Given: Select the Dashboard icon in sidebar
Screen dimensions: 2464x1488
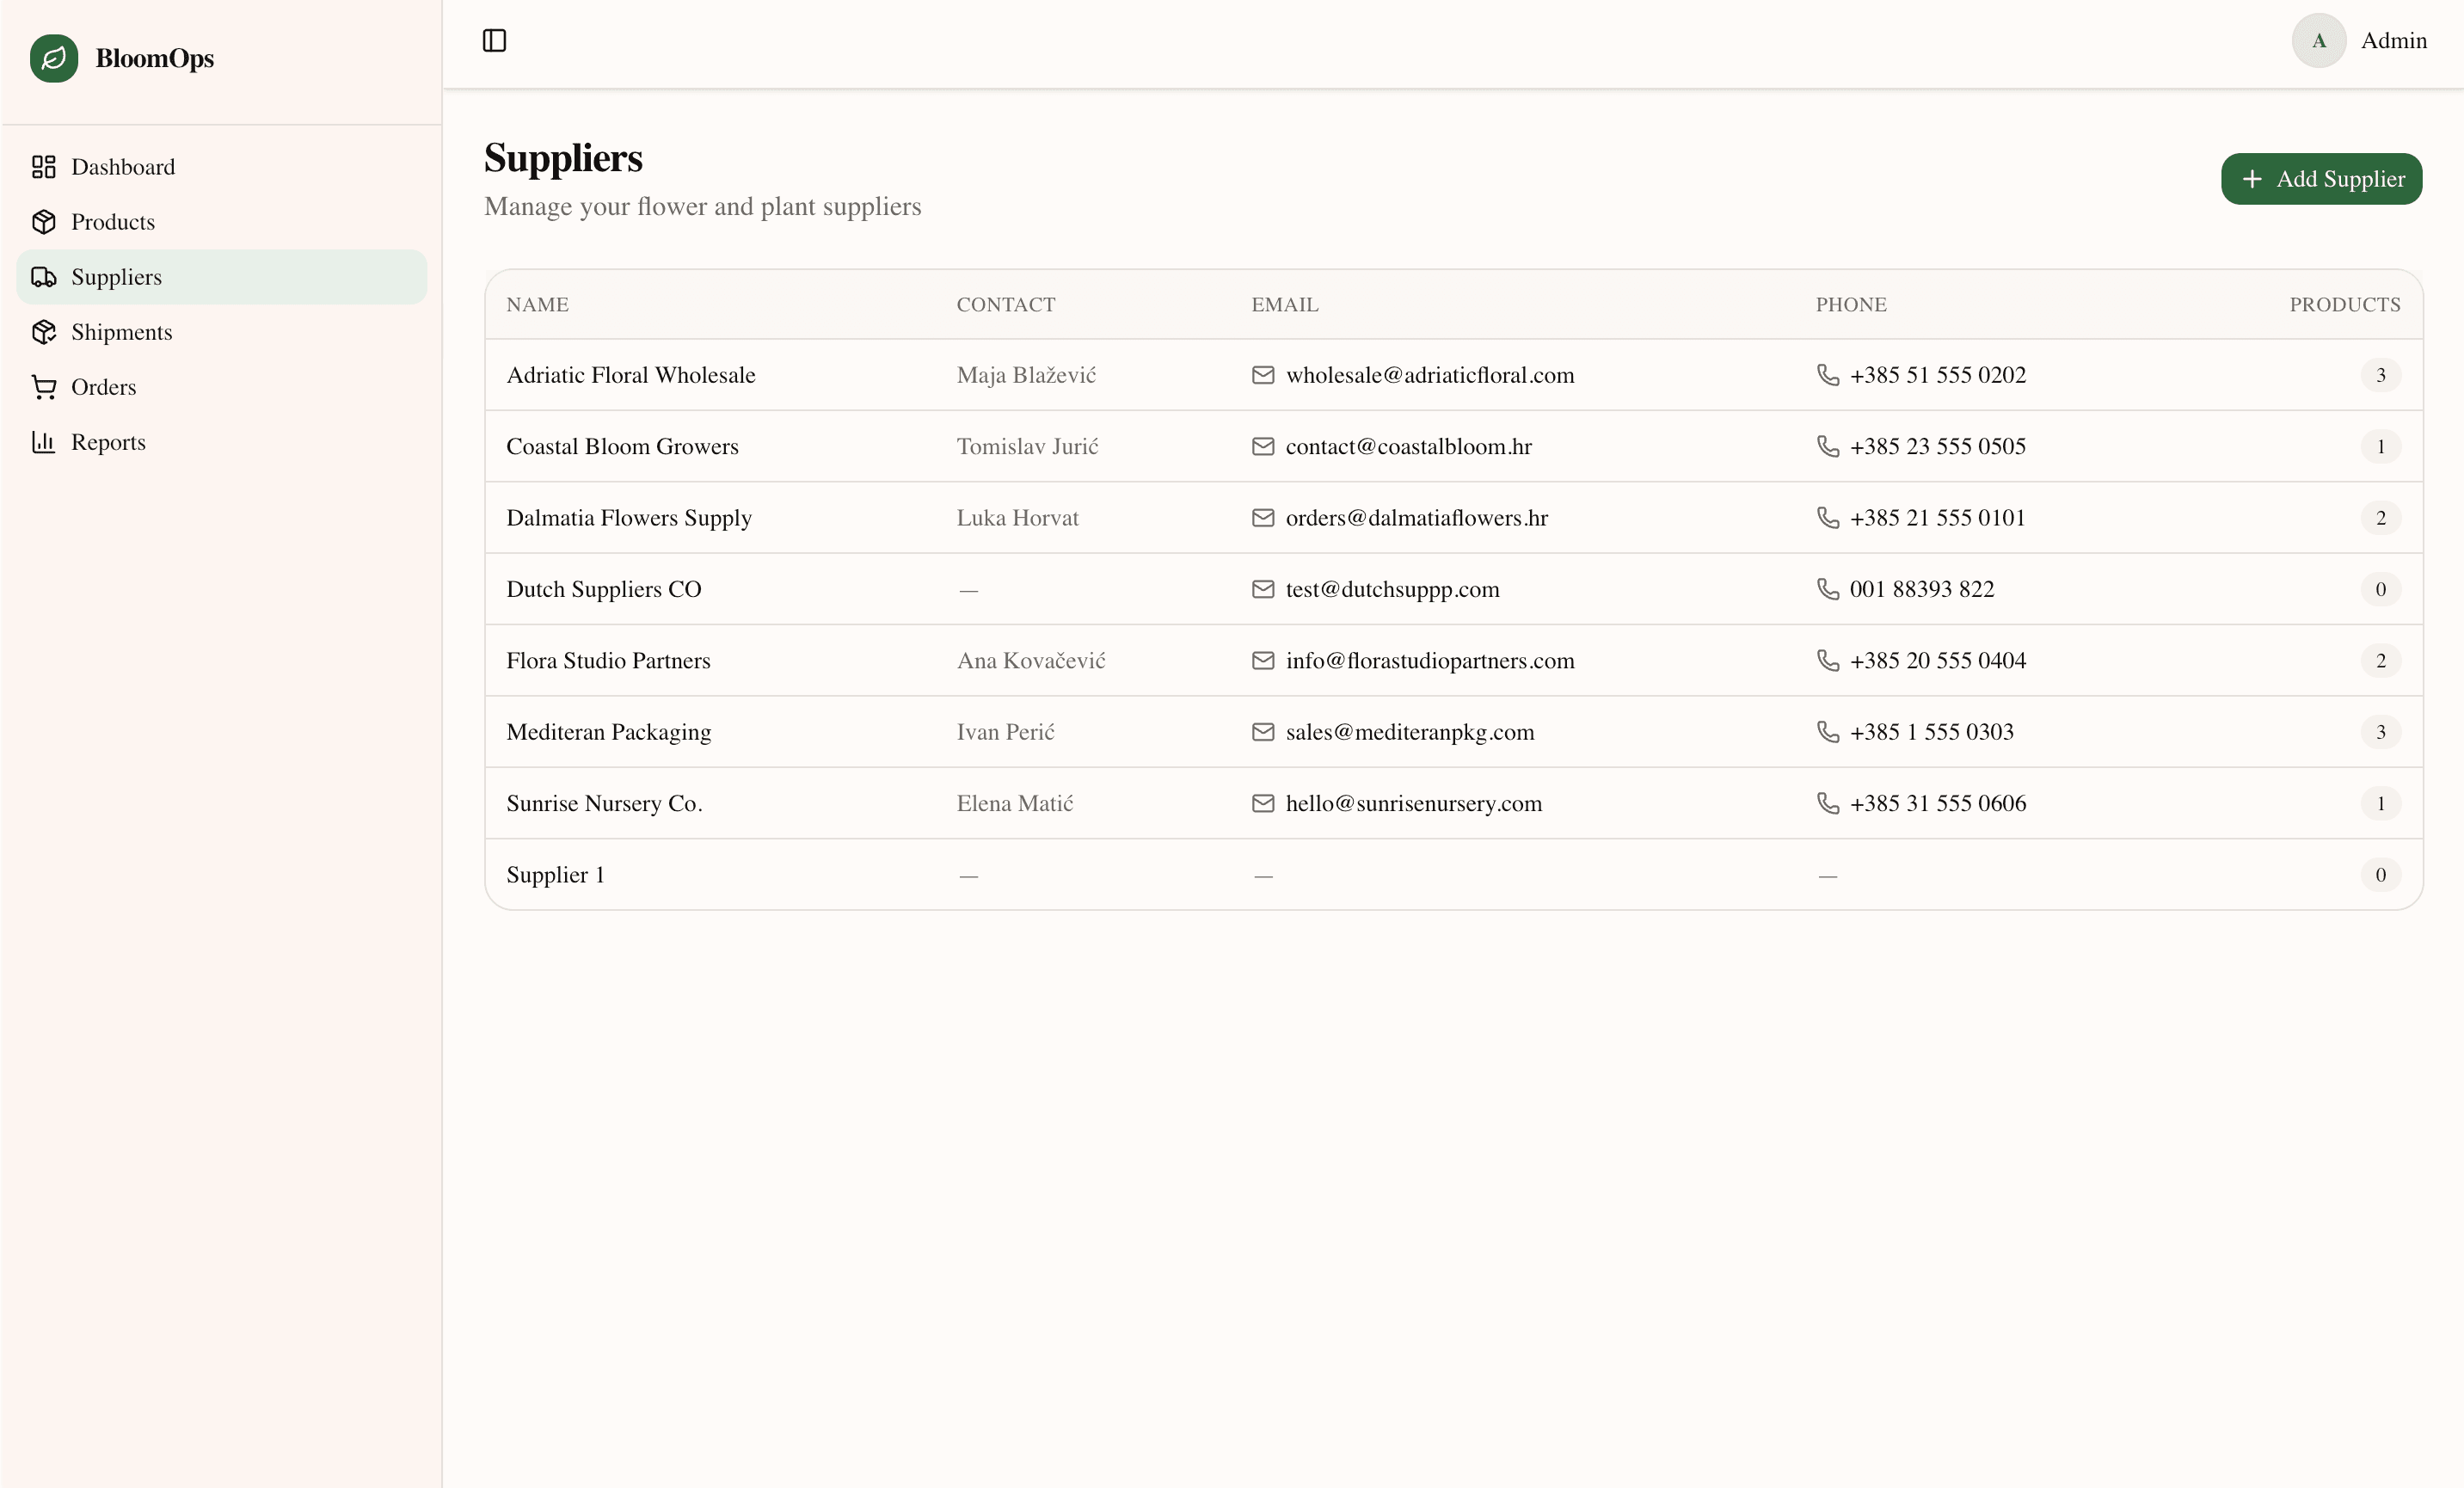Looking at the screenshot, I should coord(44,166).
